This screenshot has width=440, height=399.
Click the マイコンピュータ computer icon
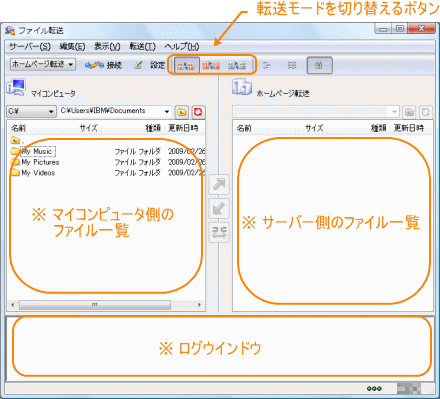click(x=16, y=88)
